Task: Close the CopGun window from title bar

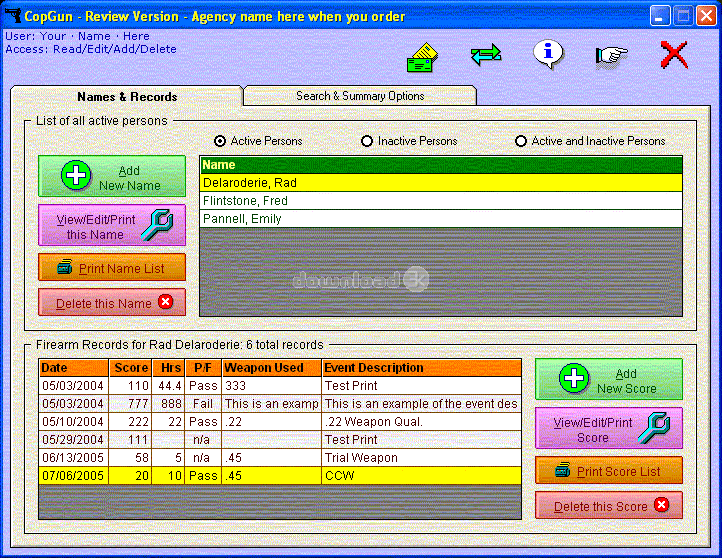Action: (x=706, y=15)
